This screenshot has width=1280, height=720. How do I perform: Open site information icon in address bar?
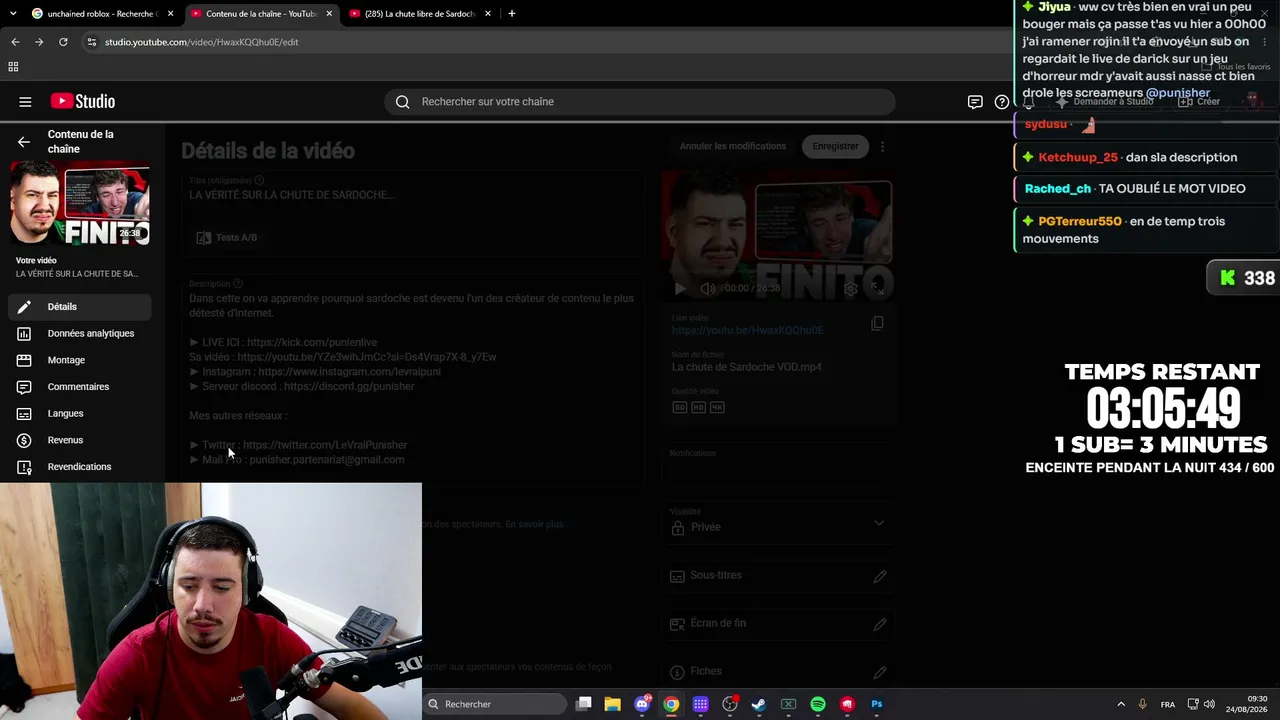(92, 42)
